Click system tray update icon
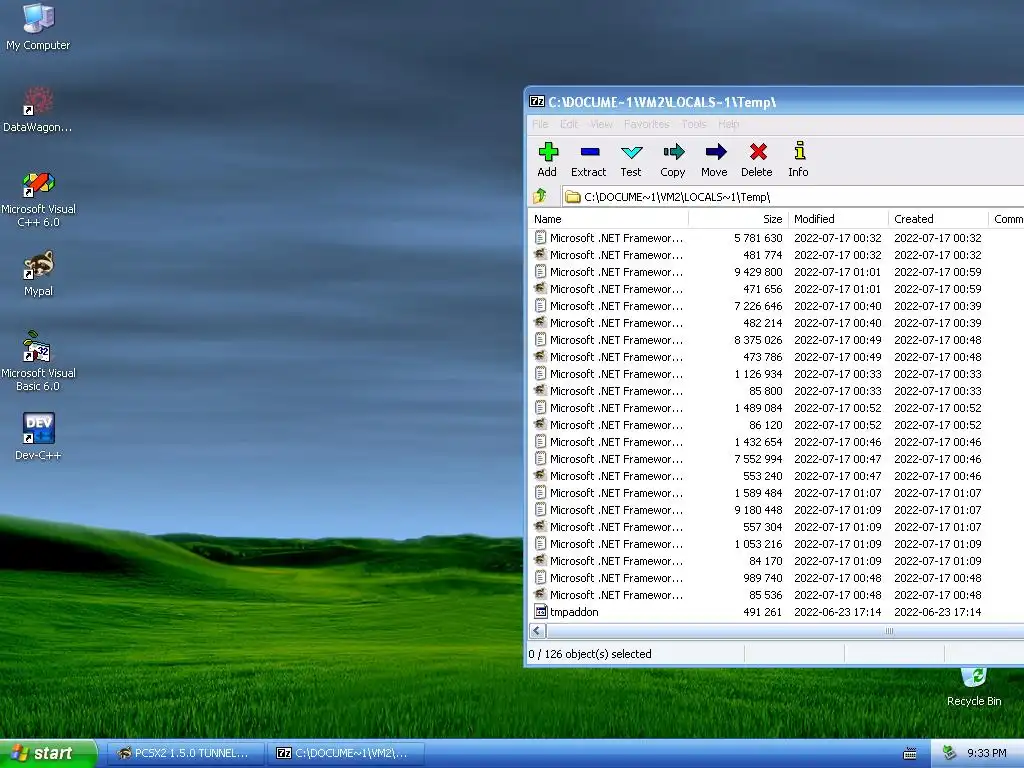The height and width of the screenshot is (768, 1024). 950,753
